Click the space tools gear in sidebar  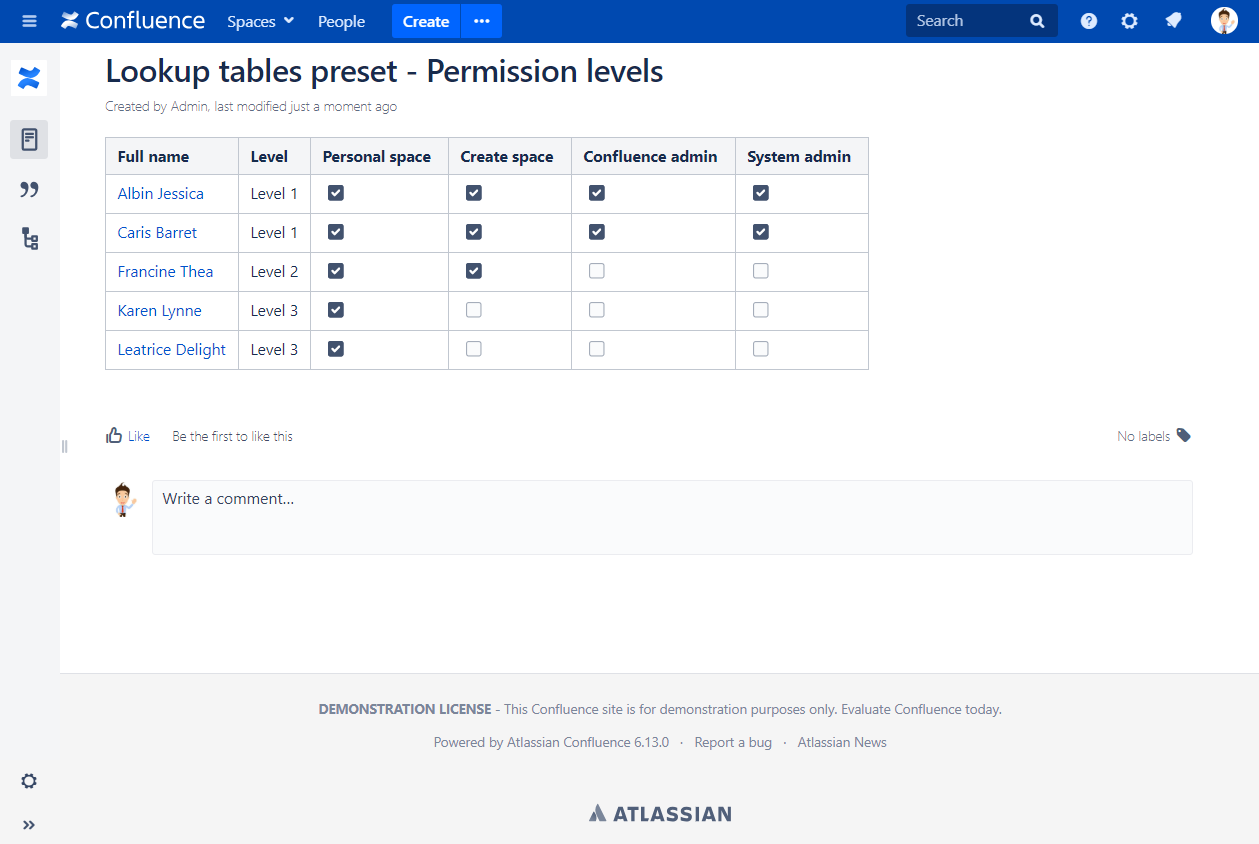[29, 781]
